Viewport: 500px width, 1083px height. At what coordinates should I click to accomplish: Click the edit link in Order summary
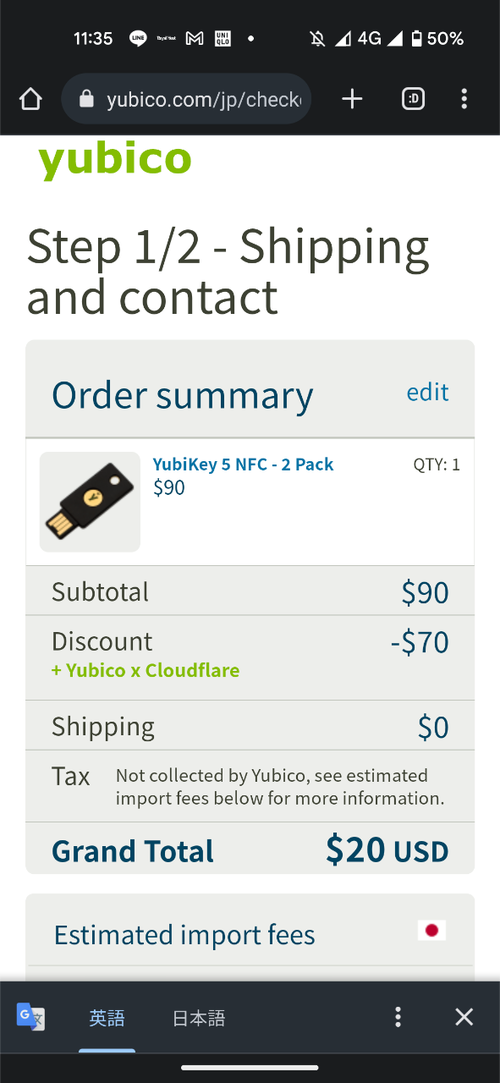point(427,392)
